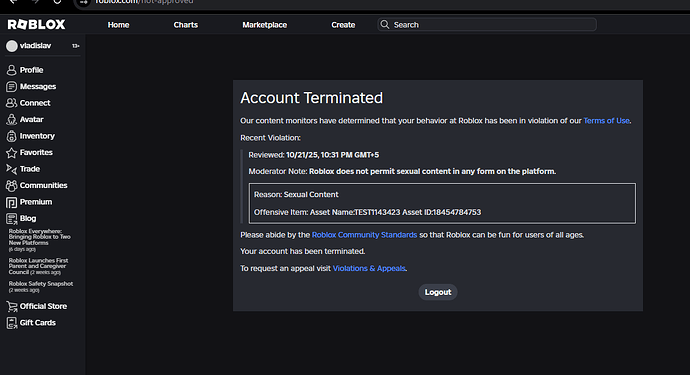Screen dimensions: 690x375
Task: Open the Trade arrows icon
Action: [x=11, y=169]
